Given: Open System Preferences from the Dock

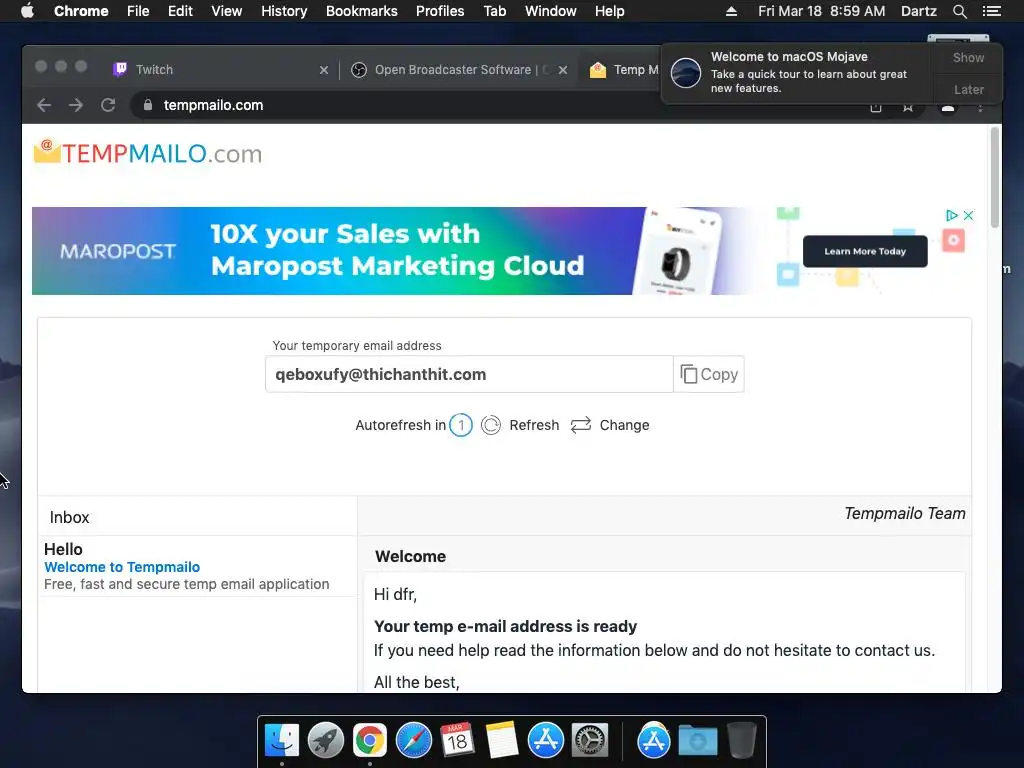Looking at the screenshot, I should click(x=590, y=740).
